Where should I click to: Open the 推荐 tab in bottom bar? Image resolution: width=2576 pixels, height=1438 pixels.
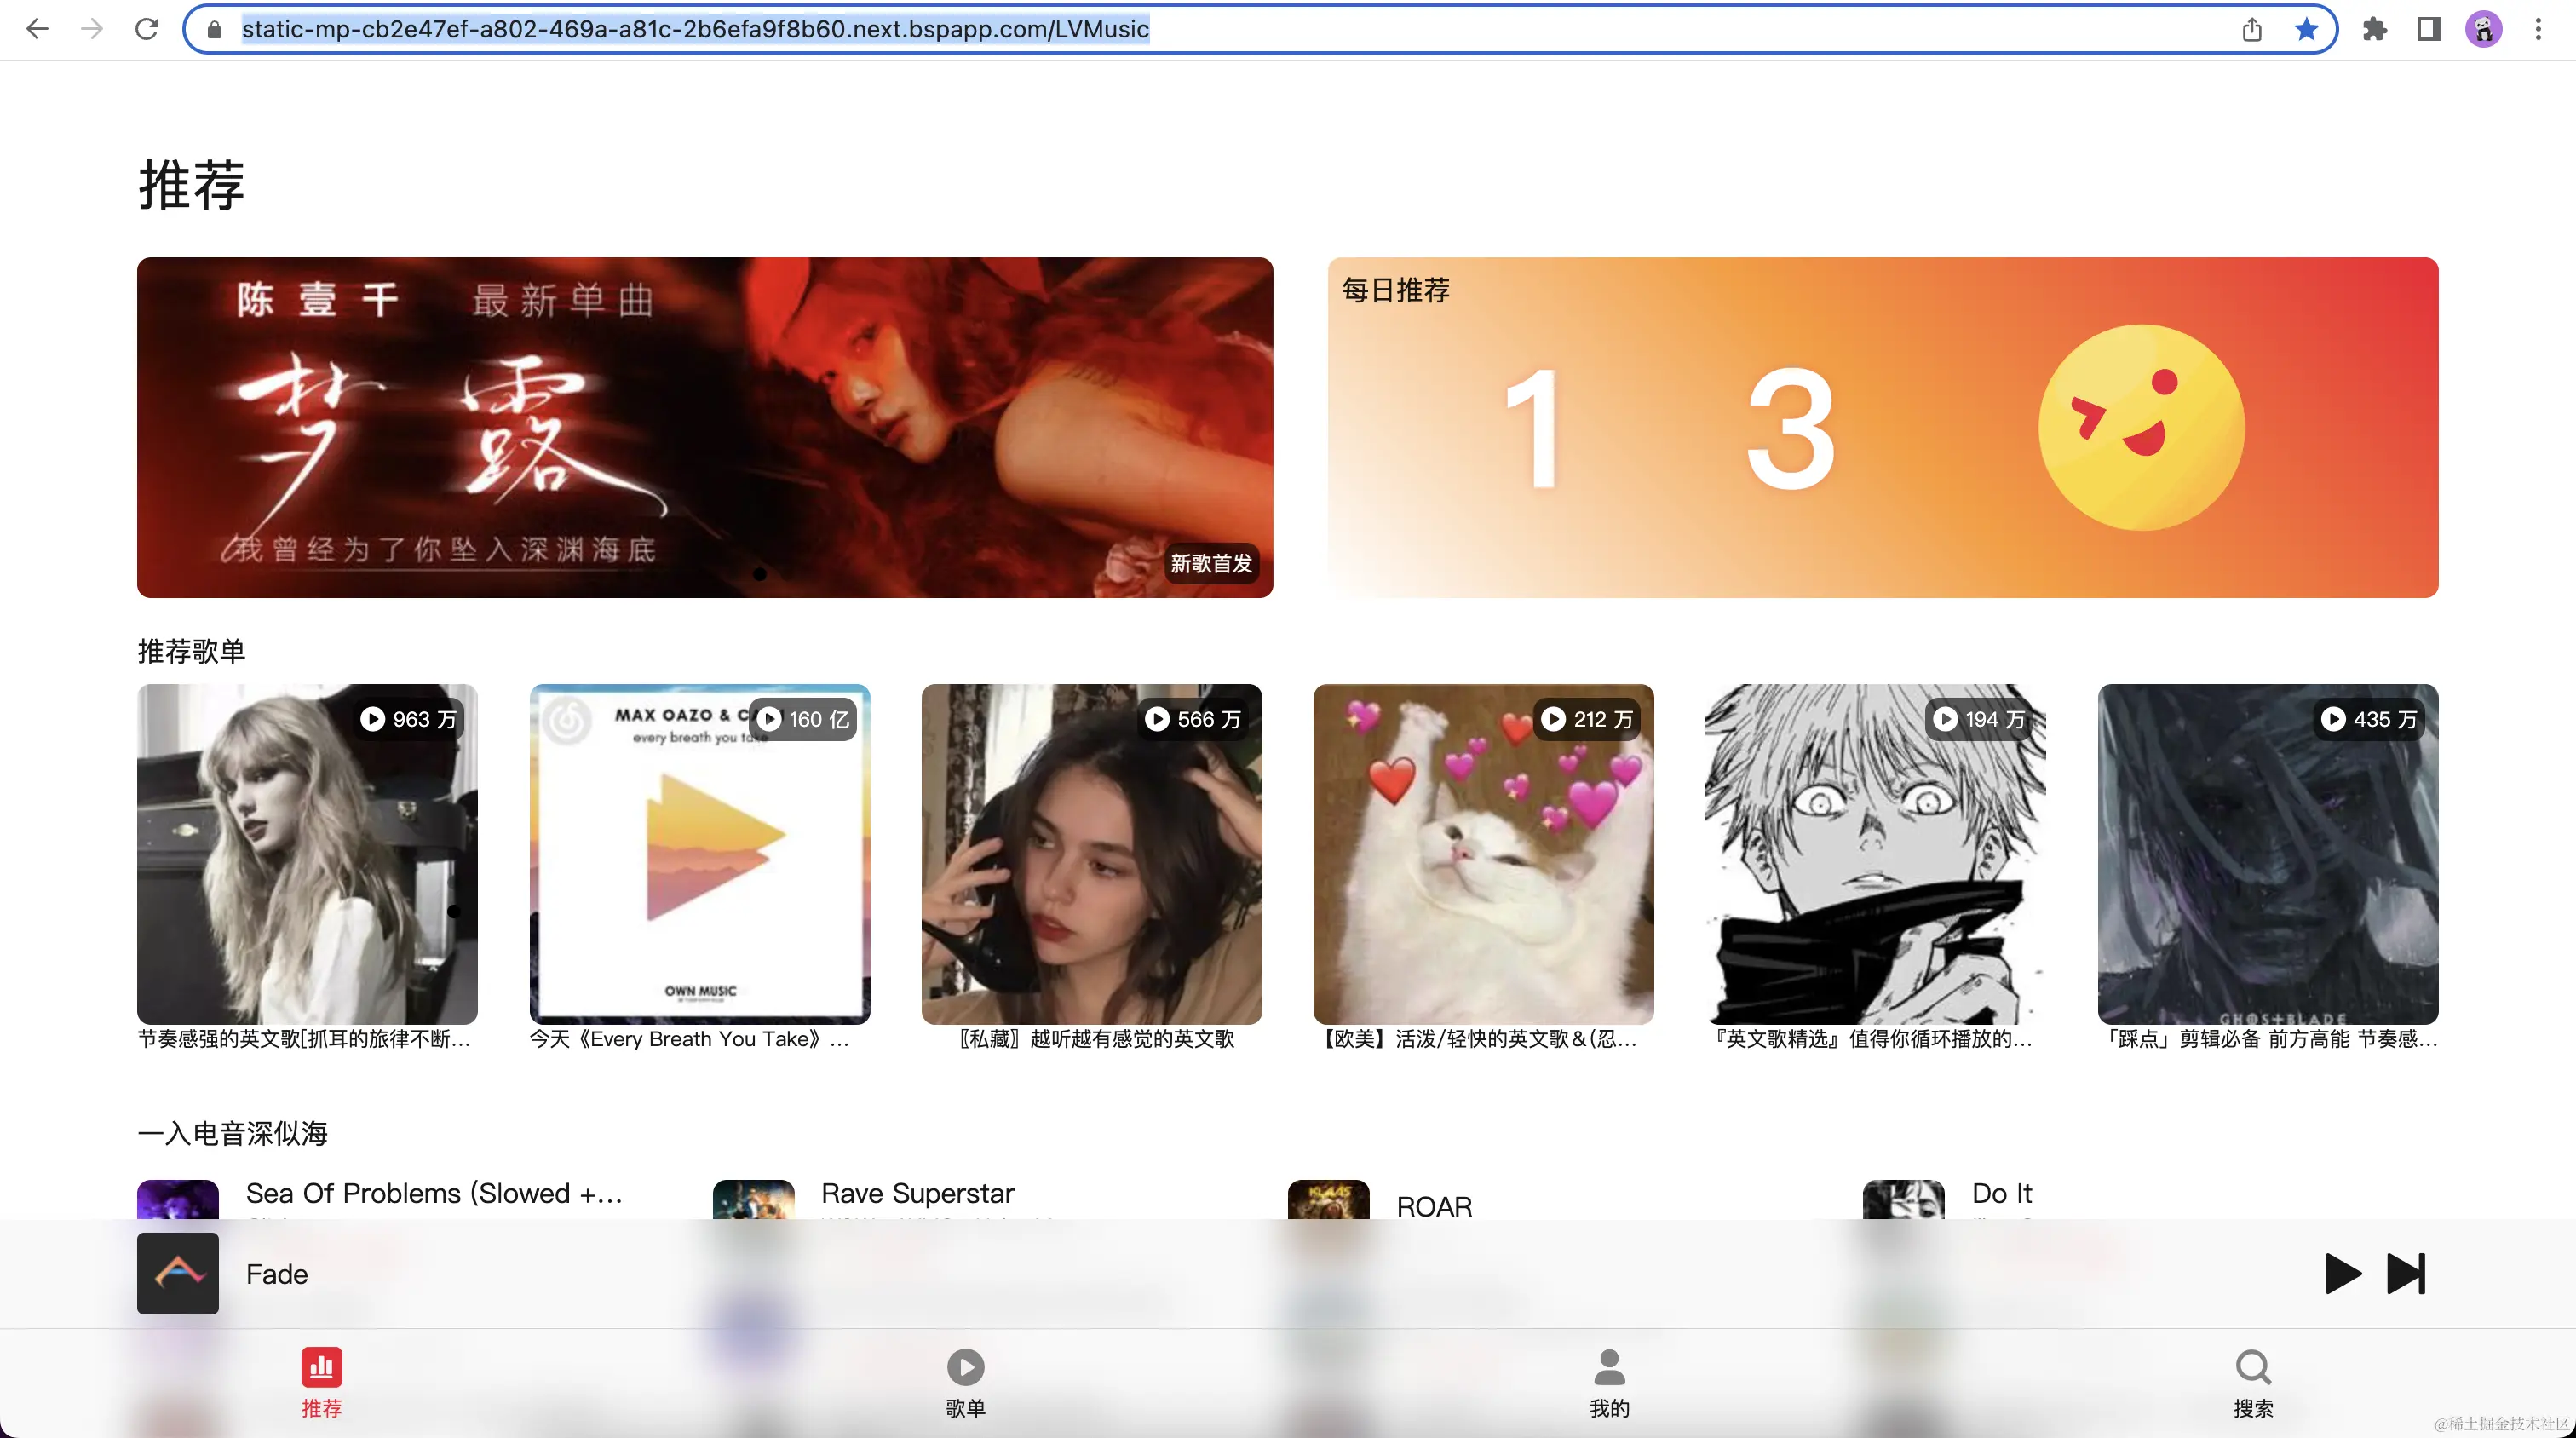(x=321, y=1382)
